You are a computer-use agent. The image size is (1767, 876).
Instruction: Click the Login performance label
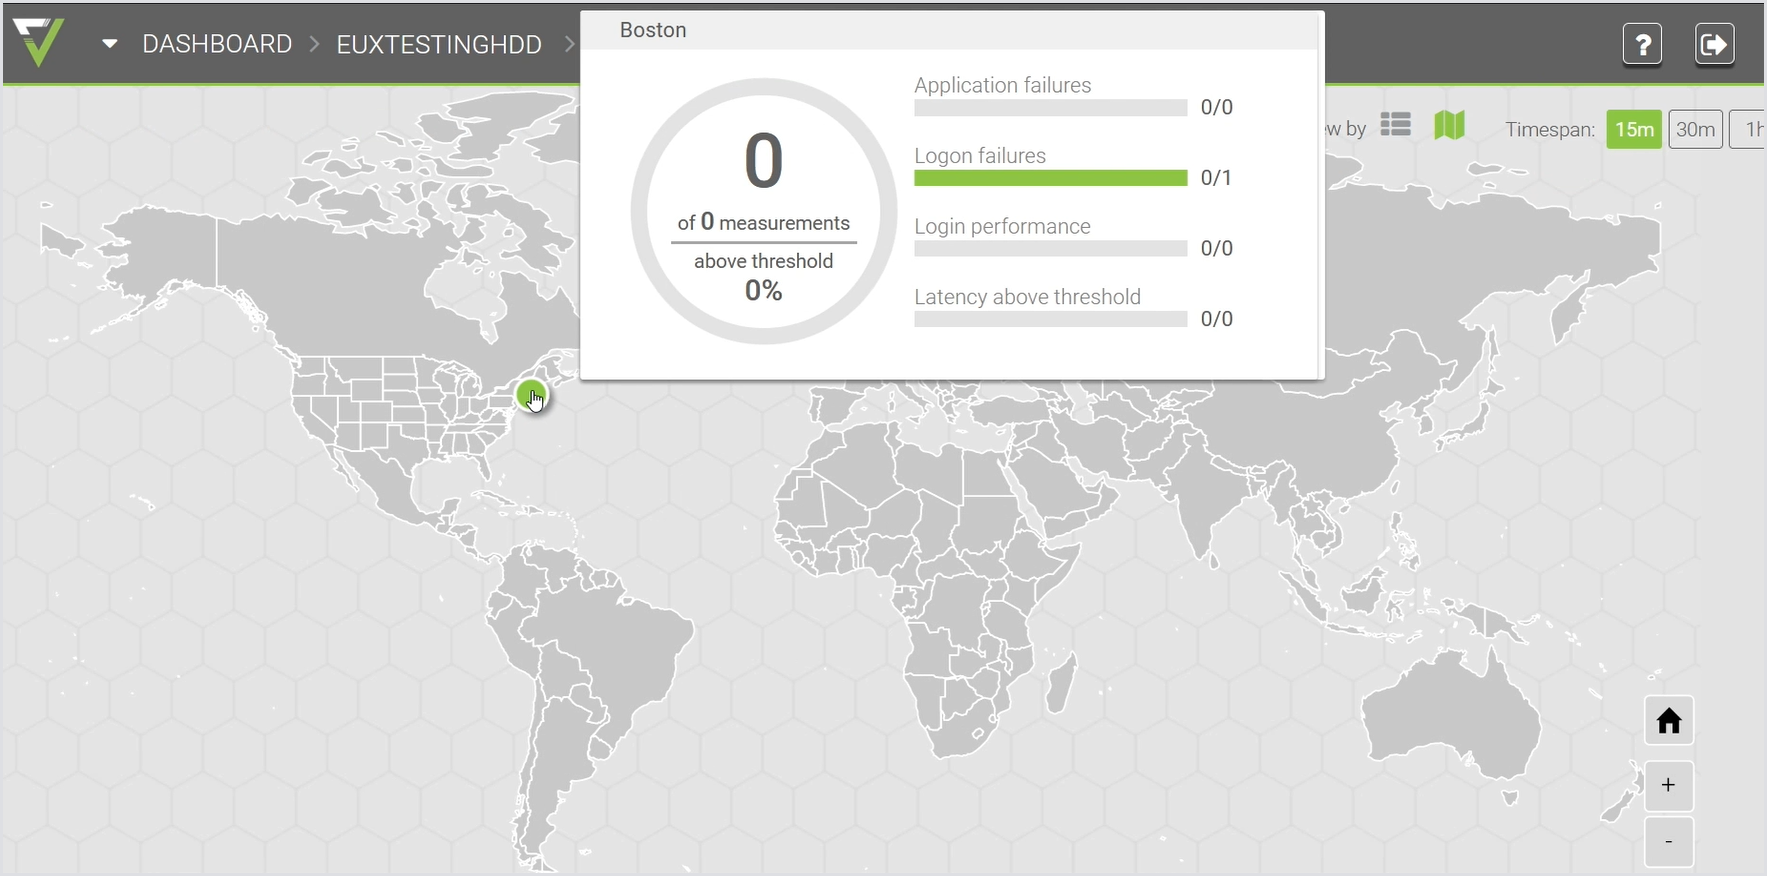point(1002,226)
